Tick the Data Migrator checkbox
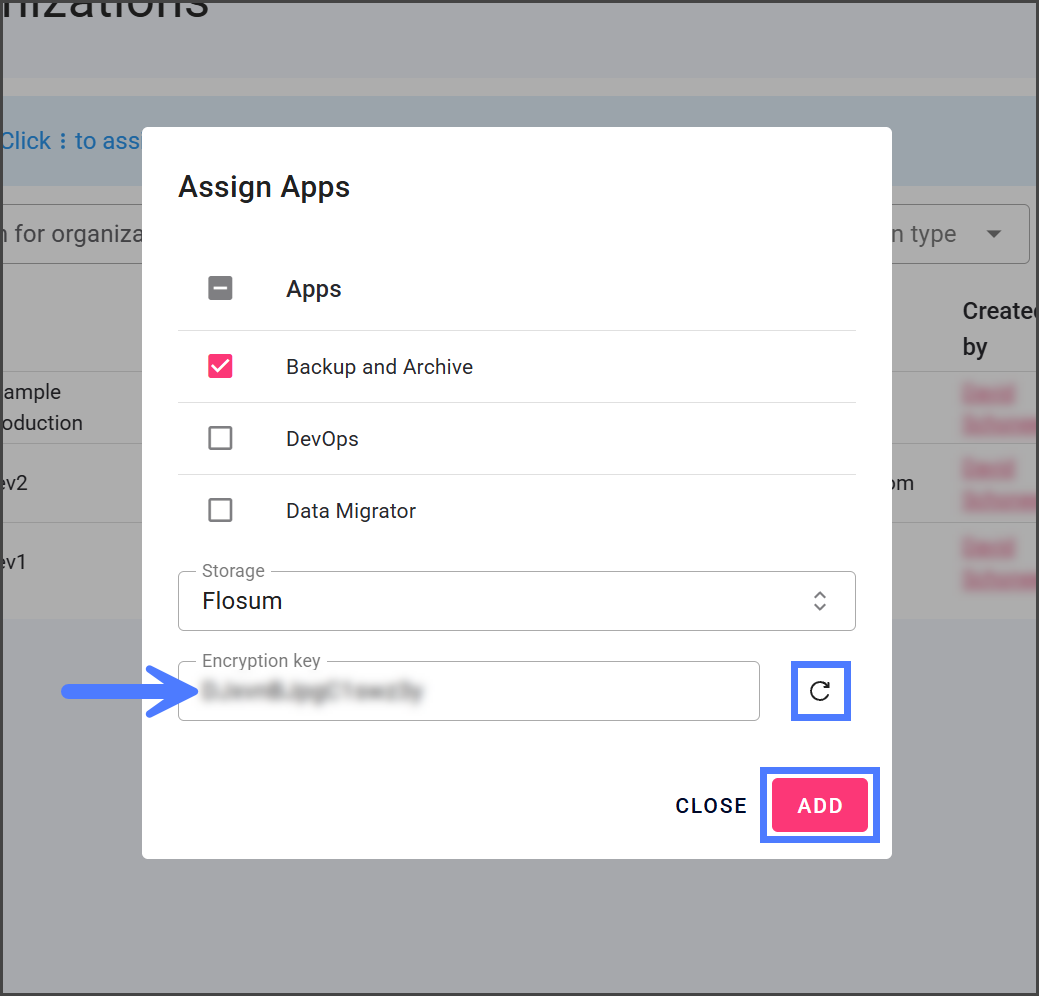 220,511
